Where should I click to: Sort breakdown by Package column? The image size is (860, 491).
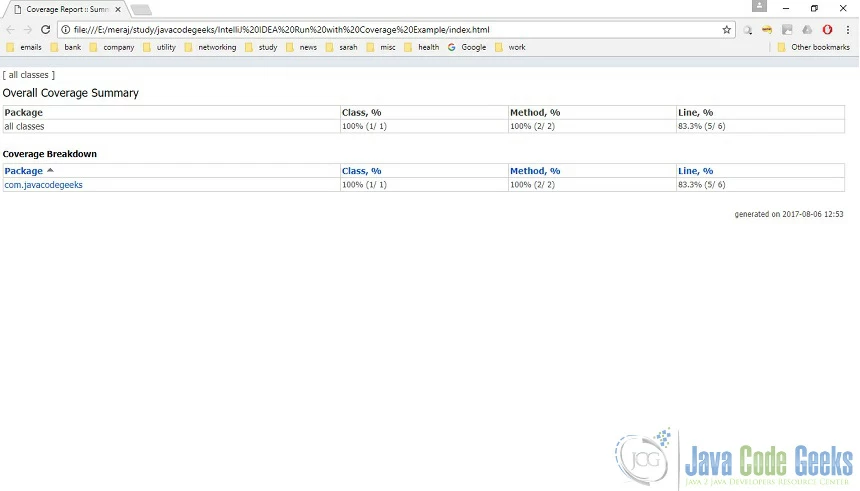24,171
